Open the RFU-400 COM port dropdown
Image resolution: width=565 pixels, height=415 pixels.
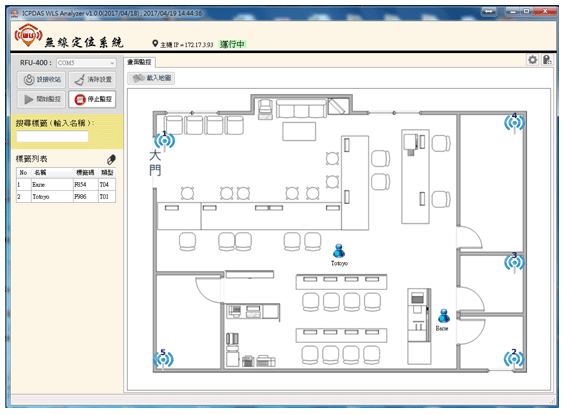(86, 63)
